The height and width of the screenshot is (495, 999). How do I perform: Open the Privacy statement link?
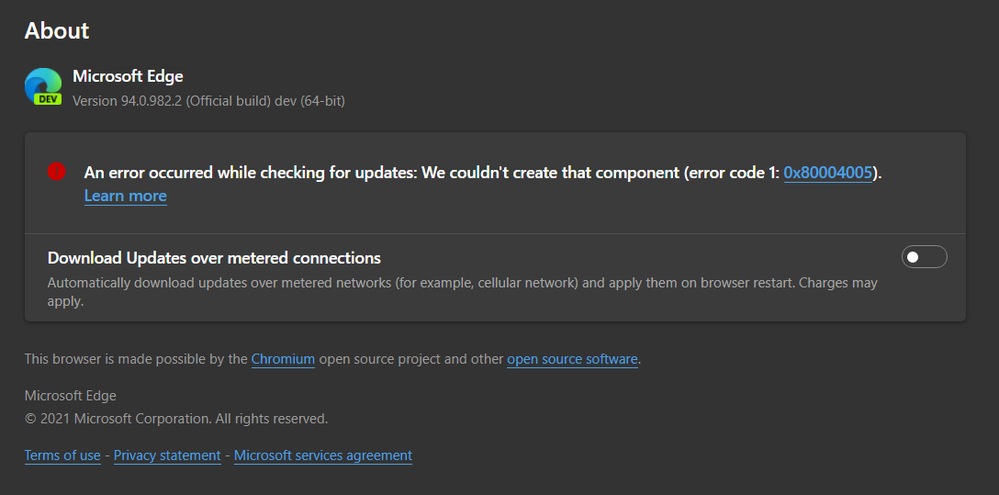[x=167, y=455]
